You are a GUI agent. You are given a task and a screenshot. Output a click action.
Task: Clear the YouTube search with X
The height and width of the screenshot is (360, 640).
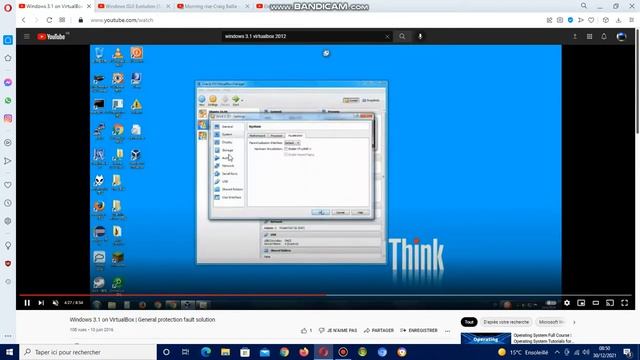(387, 36)
